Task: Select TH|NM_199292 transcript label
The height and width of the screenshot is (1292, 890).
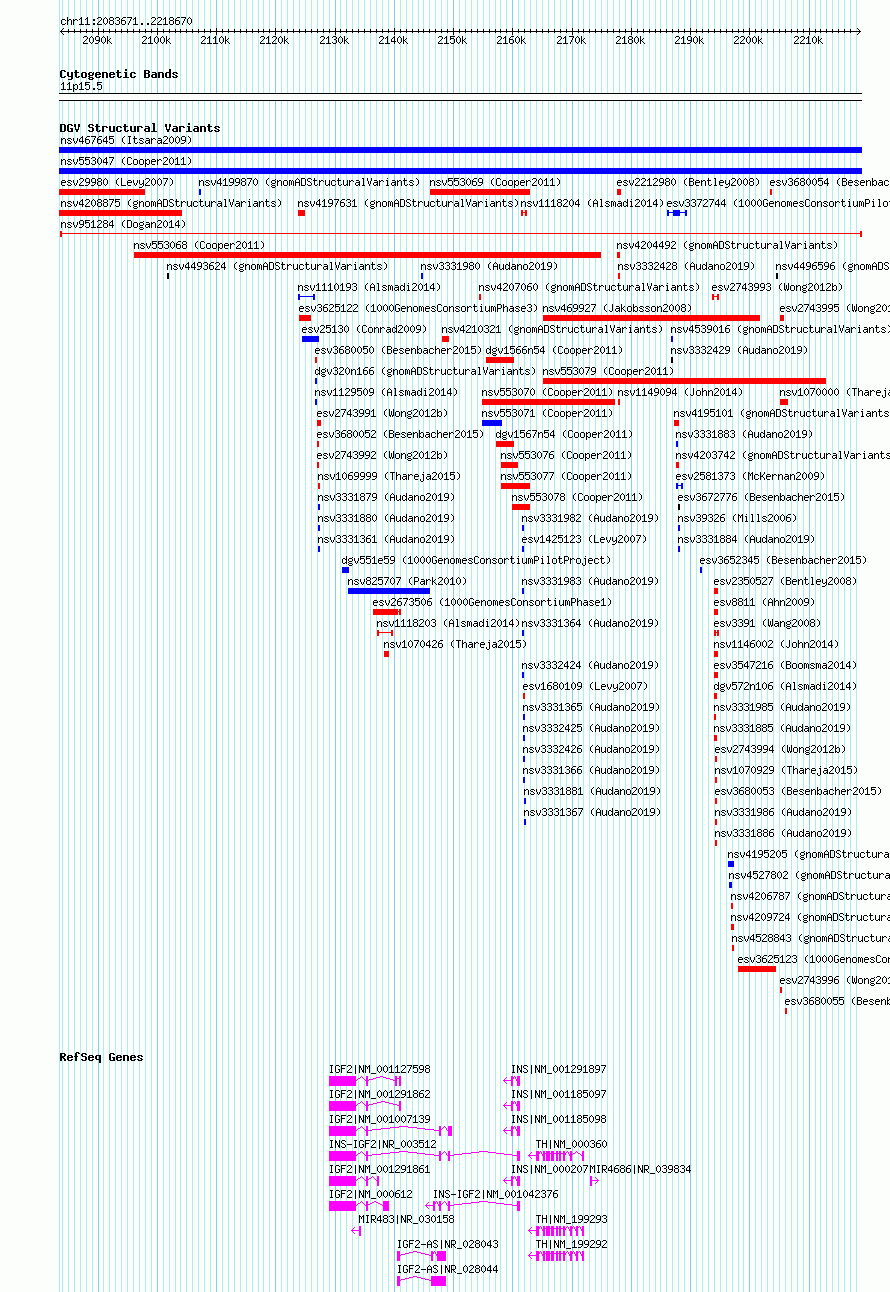Action: tap(571, 1244)
